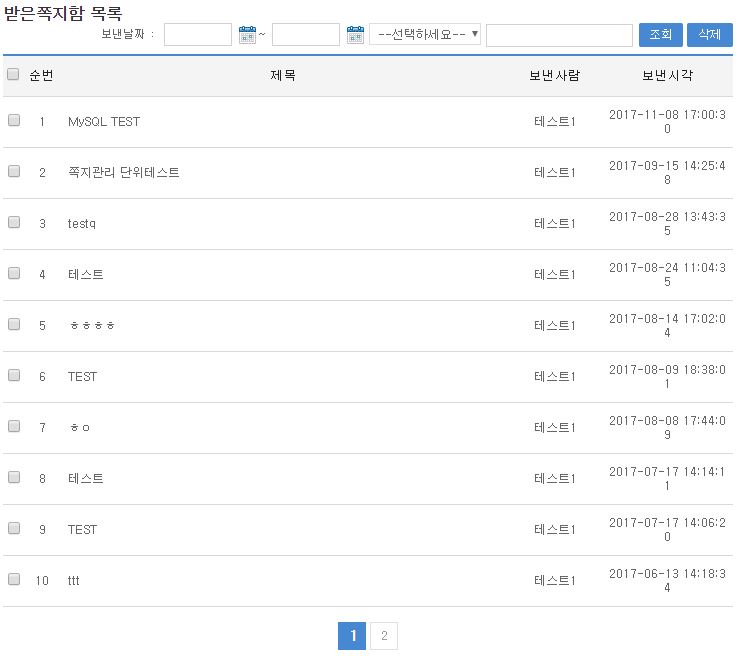Select checkbox for 쪽지관리 단위테스트 message
Viewport: 745px width, 656px height.
tap(14, 171)
